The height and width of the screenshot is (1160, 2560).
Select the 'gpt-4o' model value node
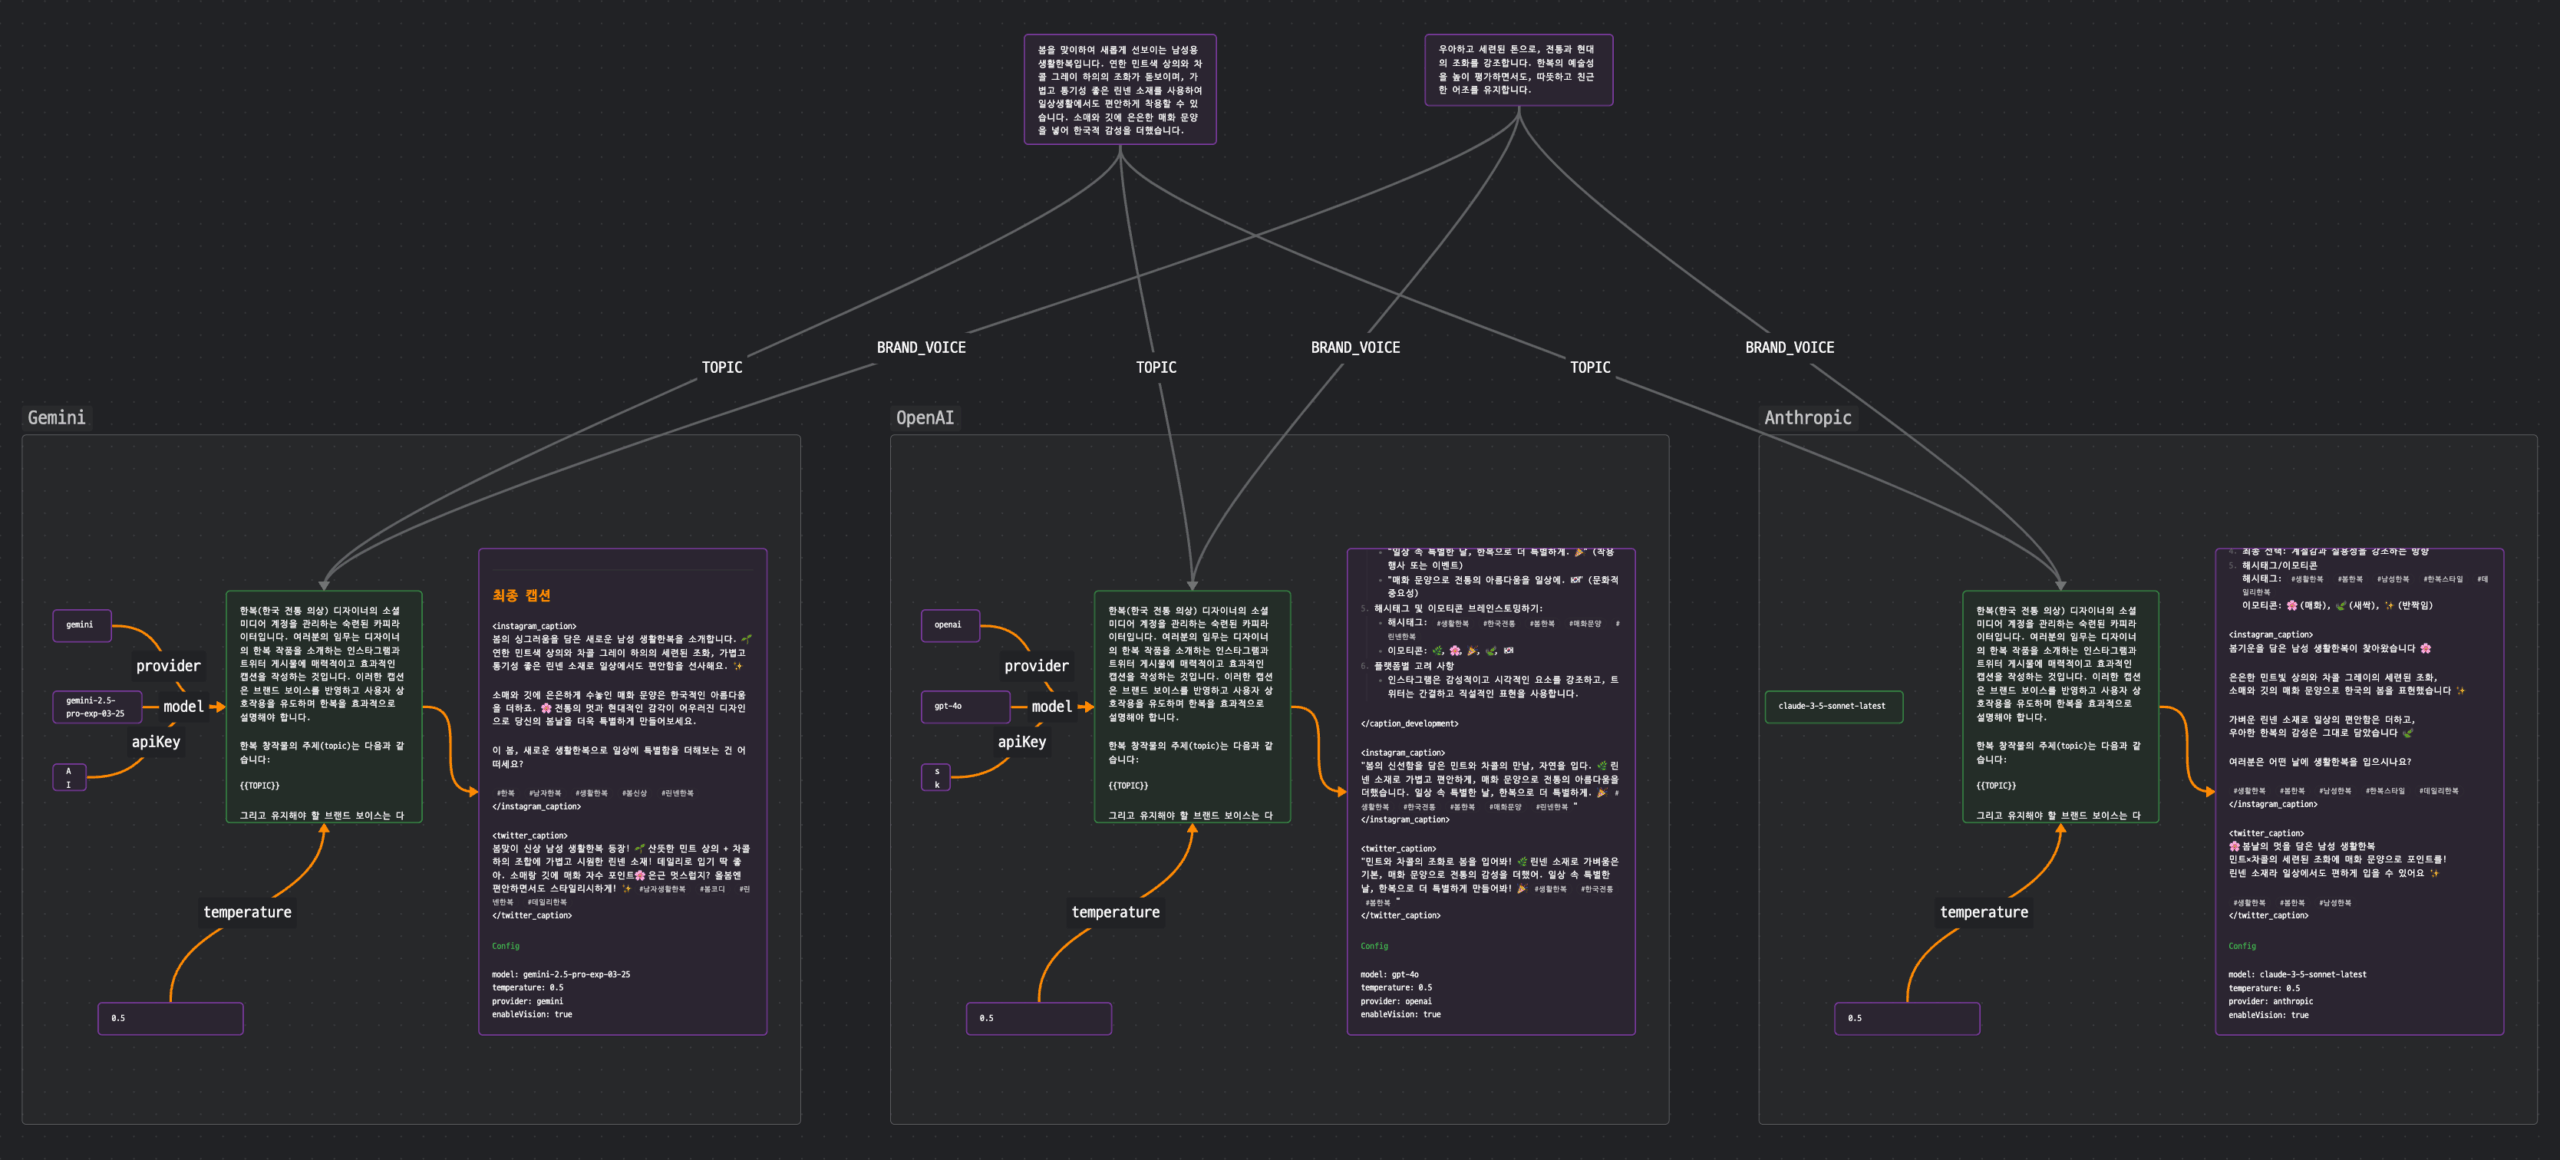(x=965, y=707)
